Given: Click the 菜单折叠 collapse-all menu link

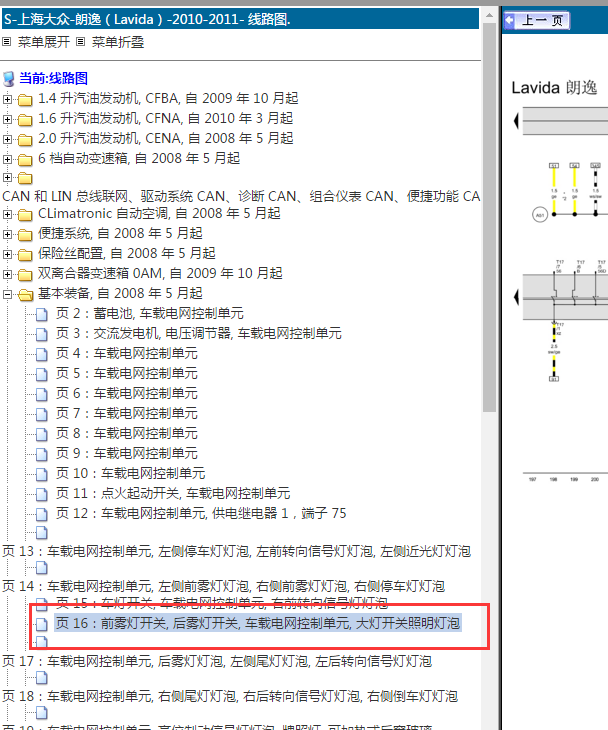Looking at the screenshot, I should click(x=118, y=42).
